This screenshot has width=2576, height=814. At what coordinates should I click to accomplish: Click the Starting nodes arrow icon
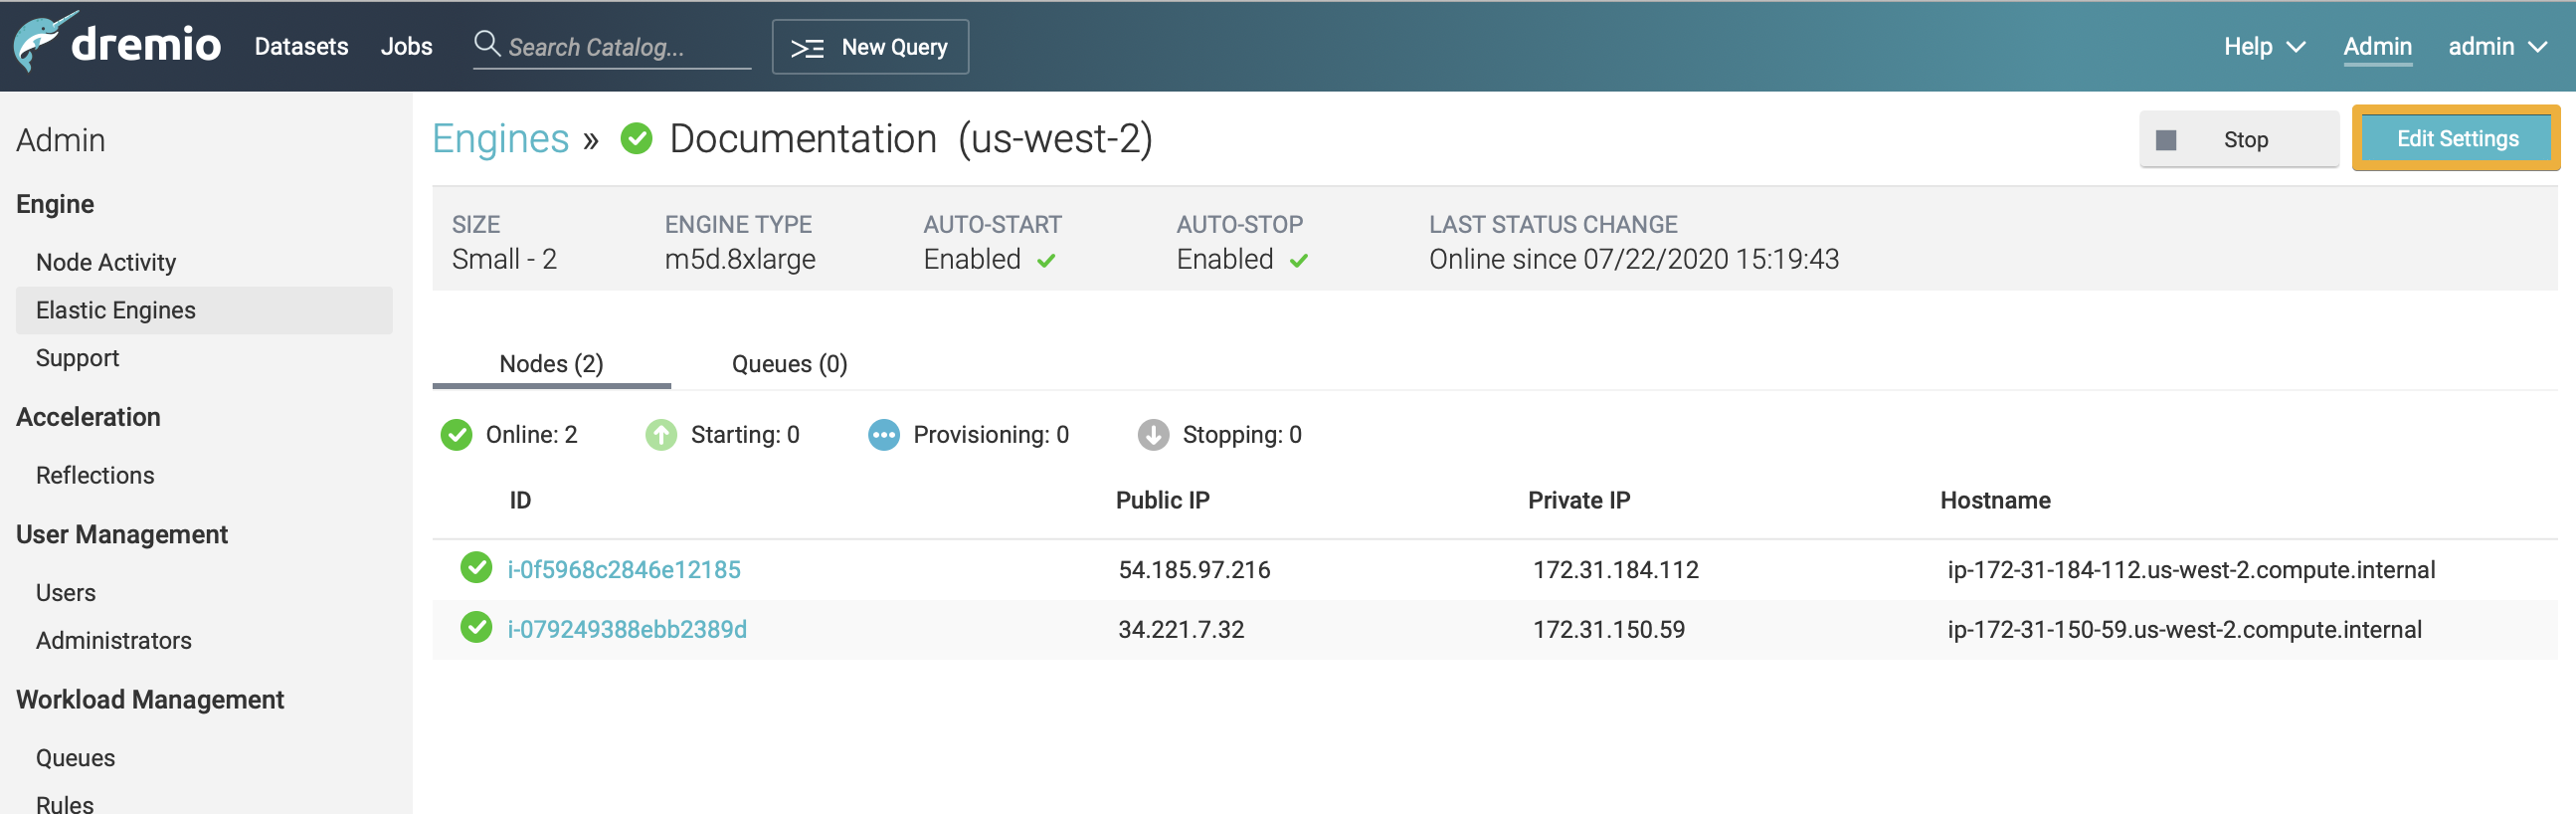661,435
